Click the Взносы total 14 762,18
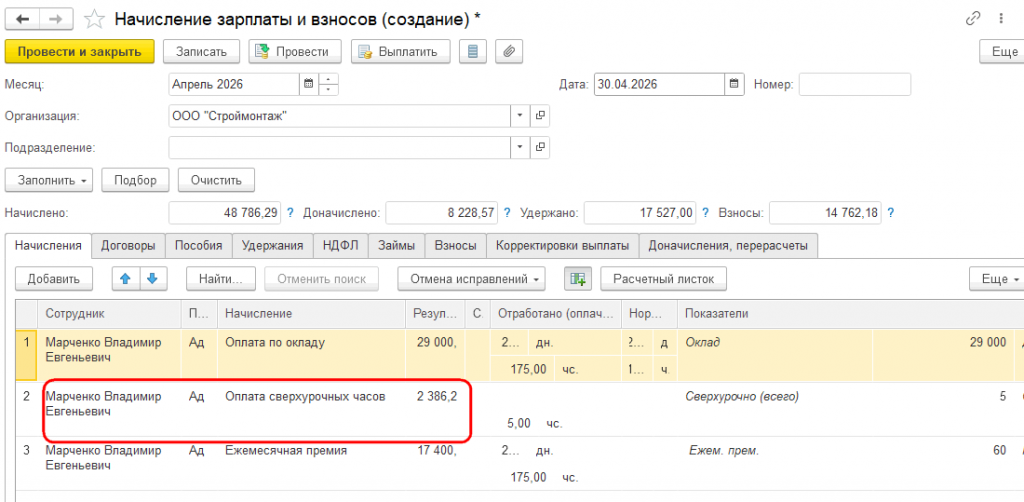Image resolution: width=1024 pixels, height=502 pixels. pyautogui.click(x=825, y=213)
